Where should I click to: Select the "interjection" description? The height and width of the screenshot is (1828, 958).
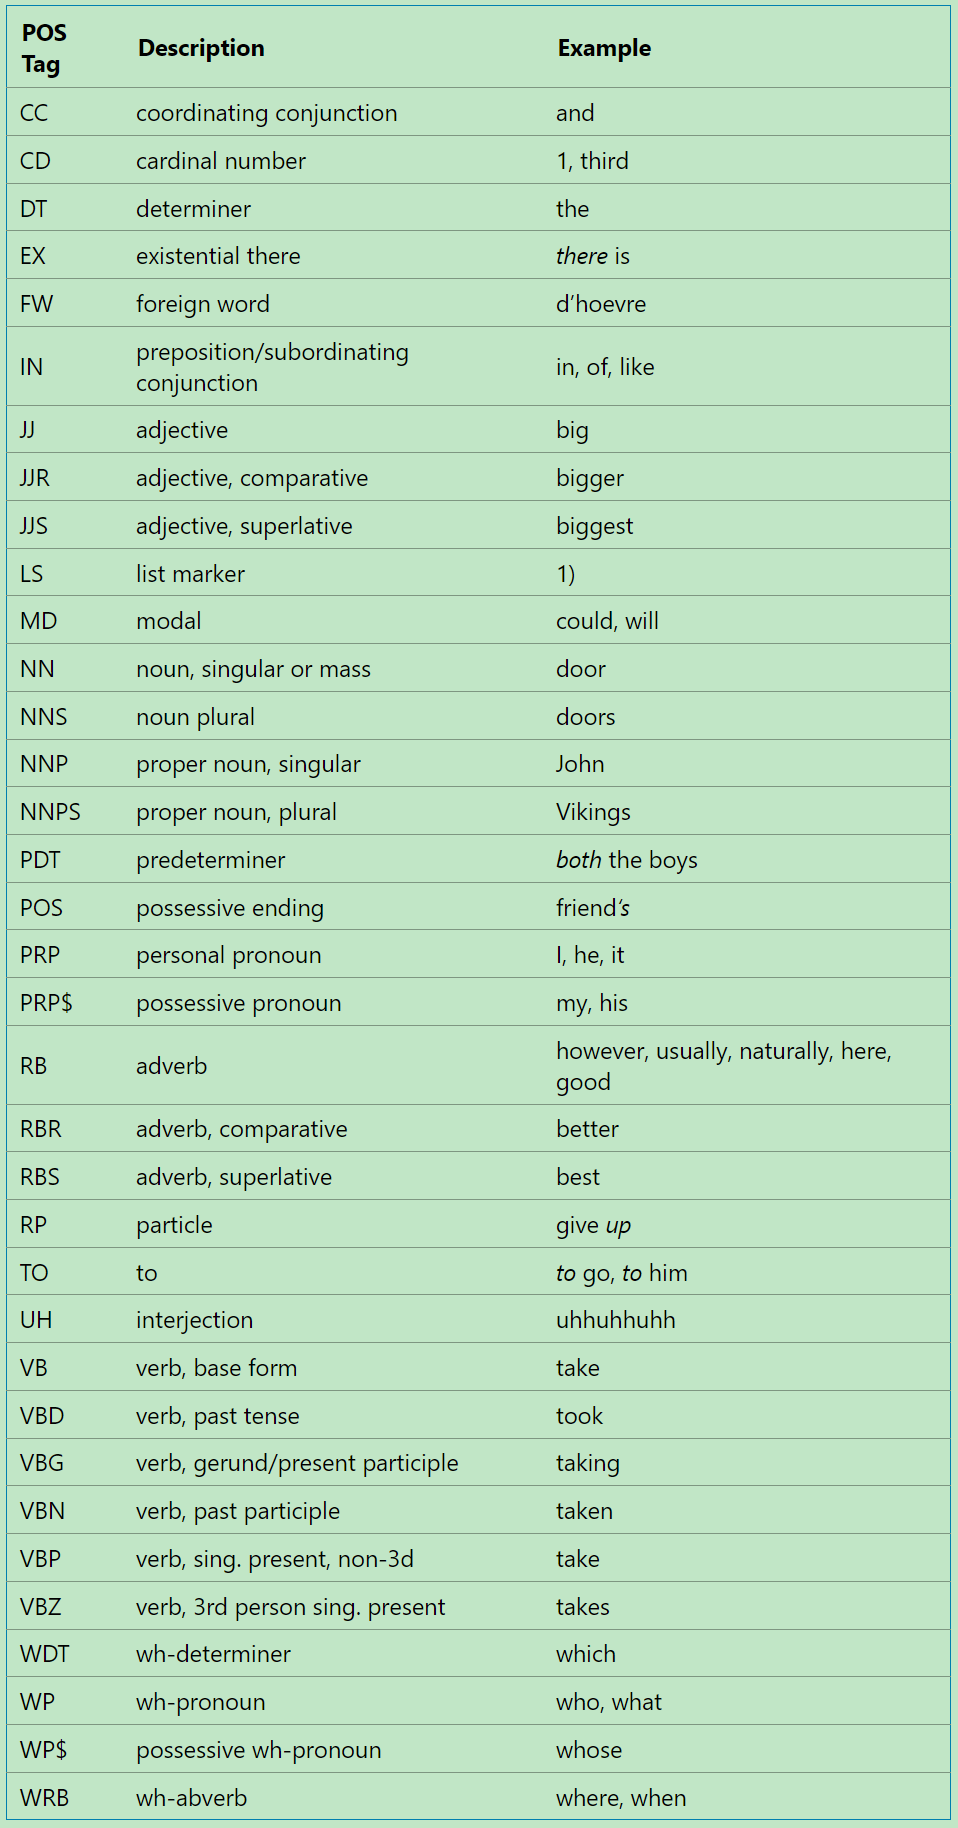click(194, 1320)
